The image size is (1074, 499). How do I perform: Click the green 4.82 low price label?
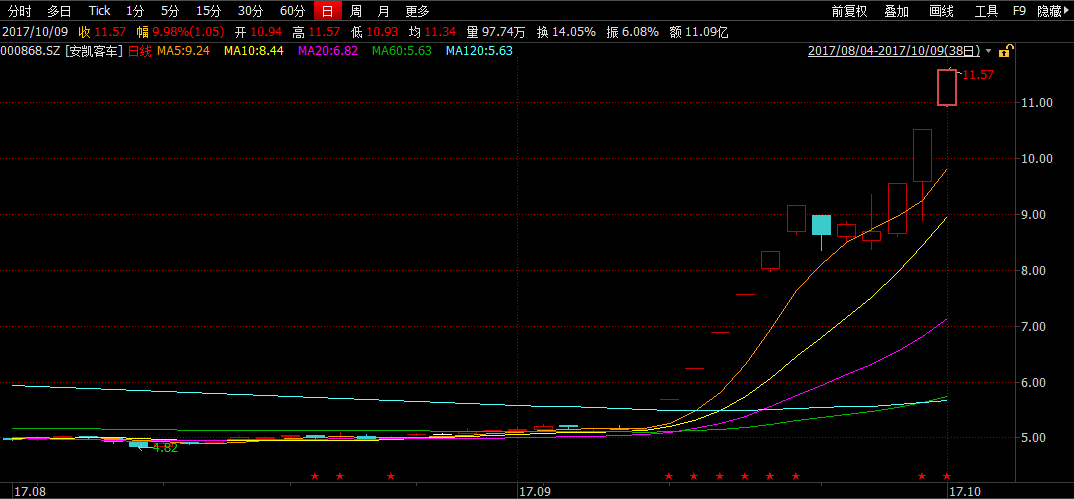pos(165,448)
